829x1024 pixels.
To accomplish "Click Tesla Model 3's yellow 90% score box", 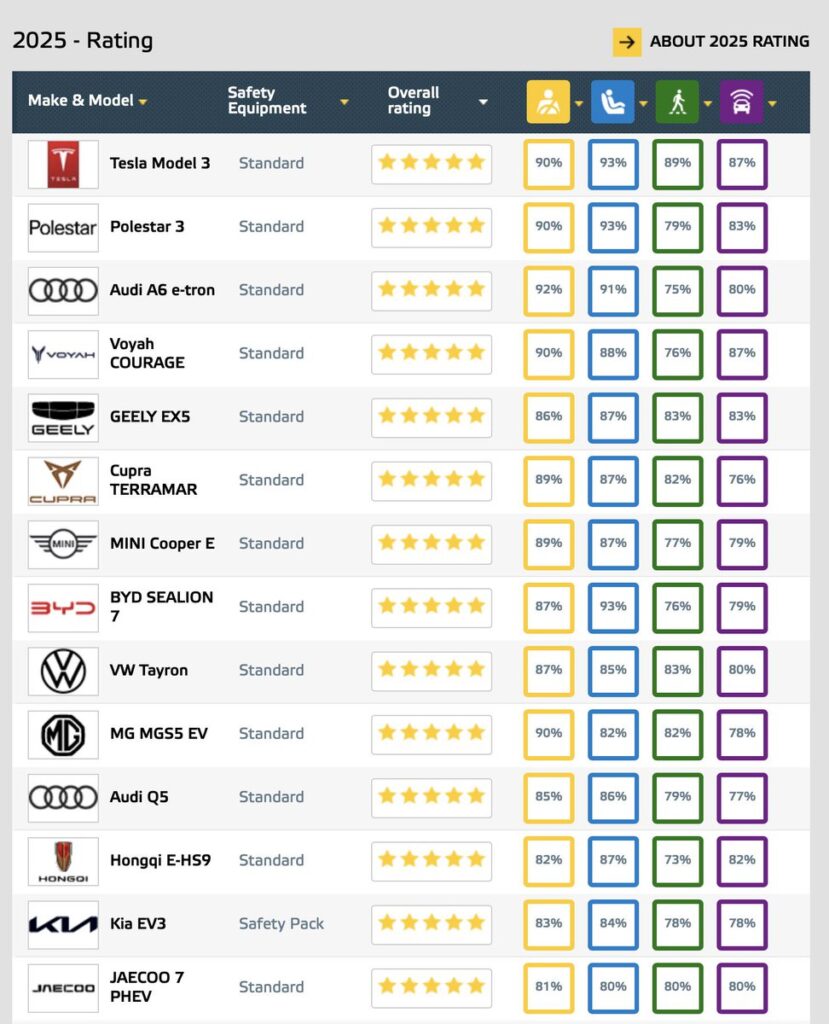I will (548, 164).
